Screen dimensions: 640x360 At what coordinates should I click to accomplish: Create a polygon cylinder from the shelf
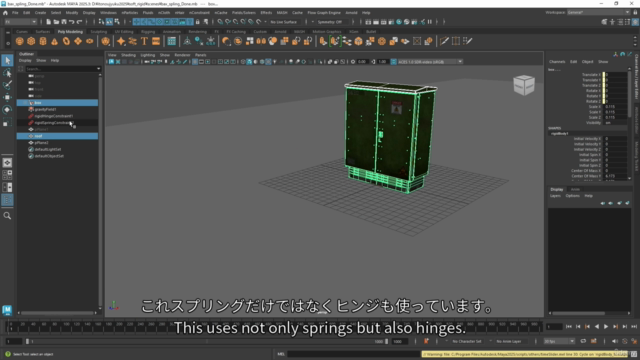click(43, 41)
